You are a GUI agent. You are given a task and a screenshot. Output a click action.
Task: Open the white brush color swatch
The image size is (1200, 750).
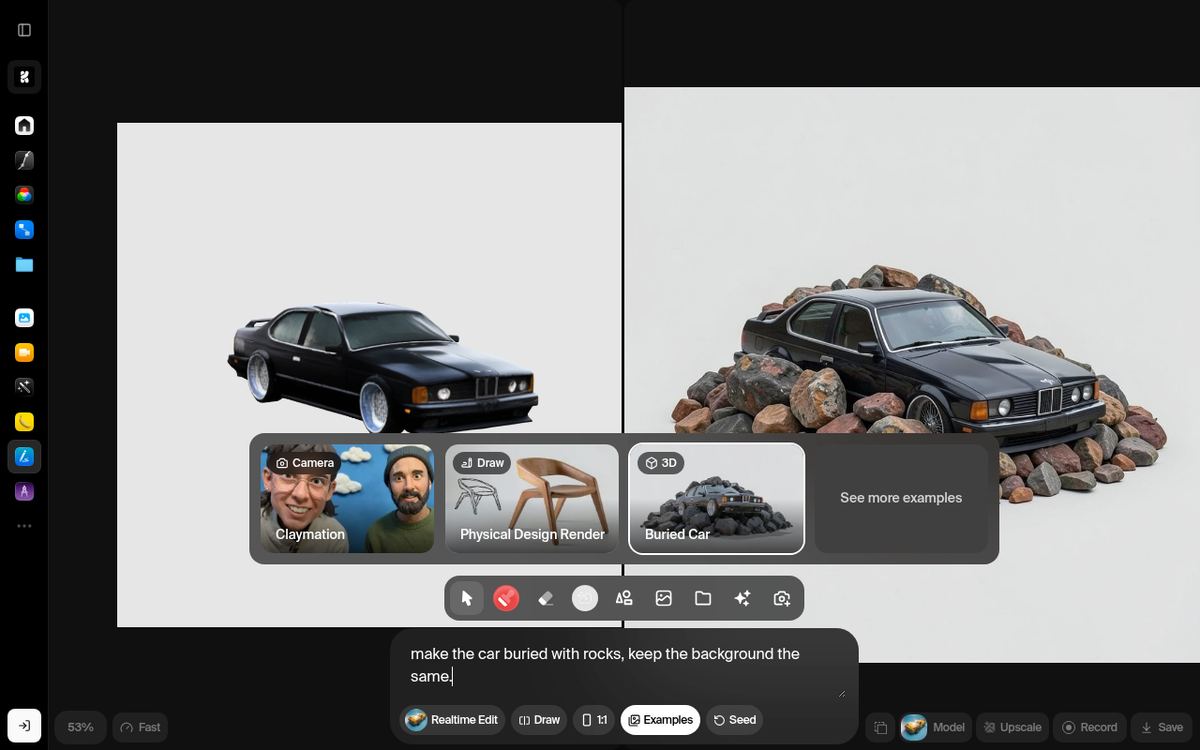click(x=585, y=598)
